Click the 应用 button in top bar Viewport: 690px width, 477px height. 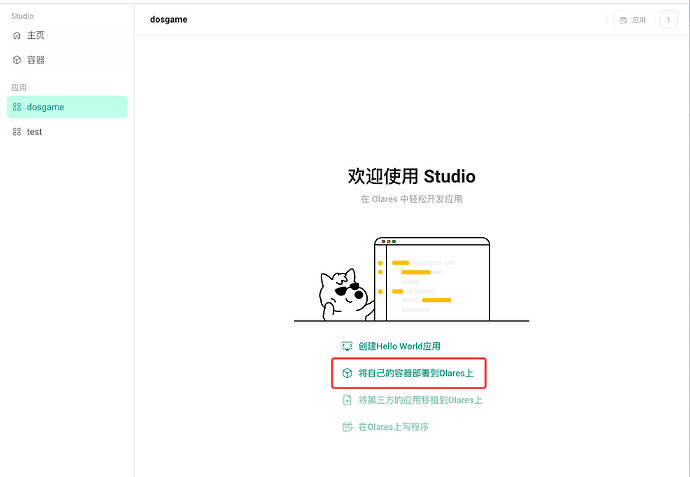point(634,20)
